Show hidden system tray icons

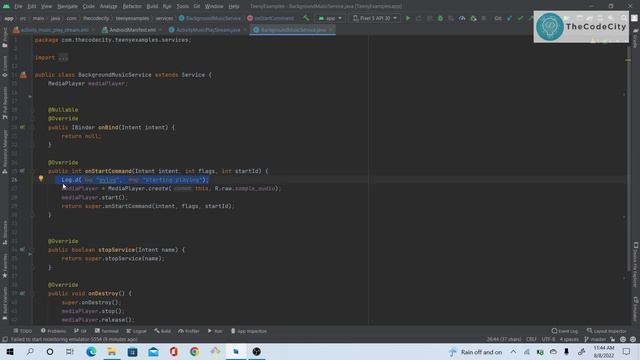click(x=513, y=352)
